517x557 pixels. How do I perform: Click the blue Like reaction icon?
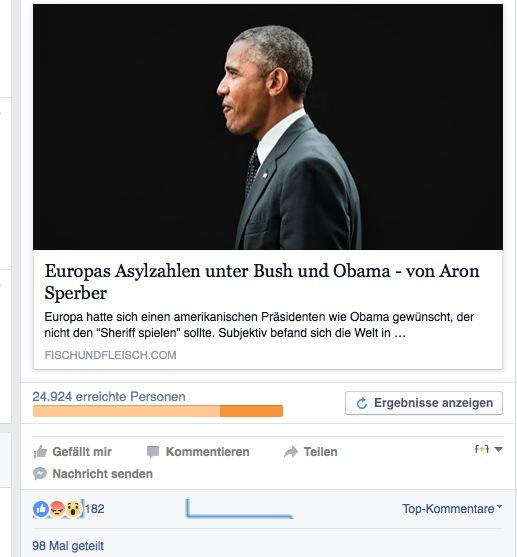[x=41, y=509]
